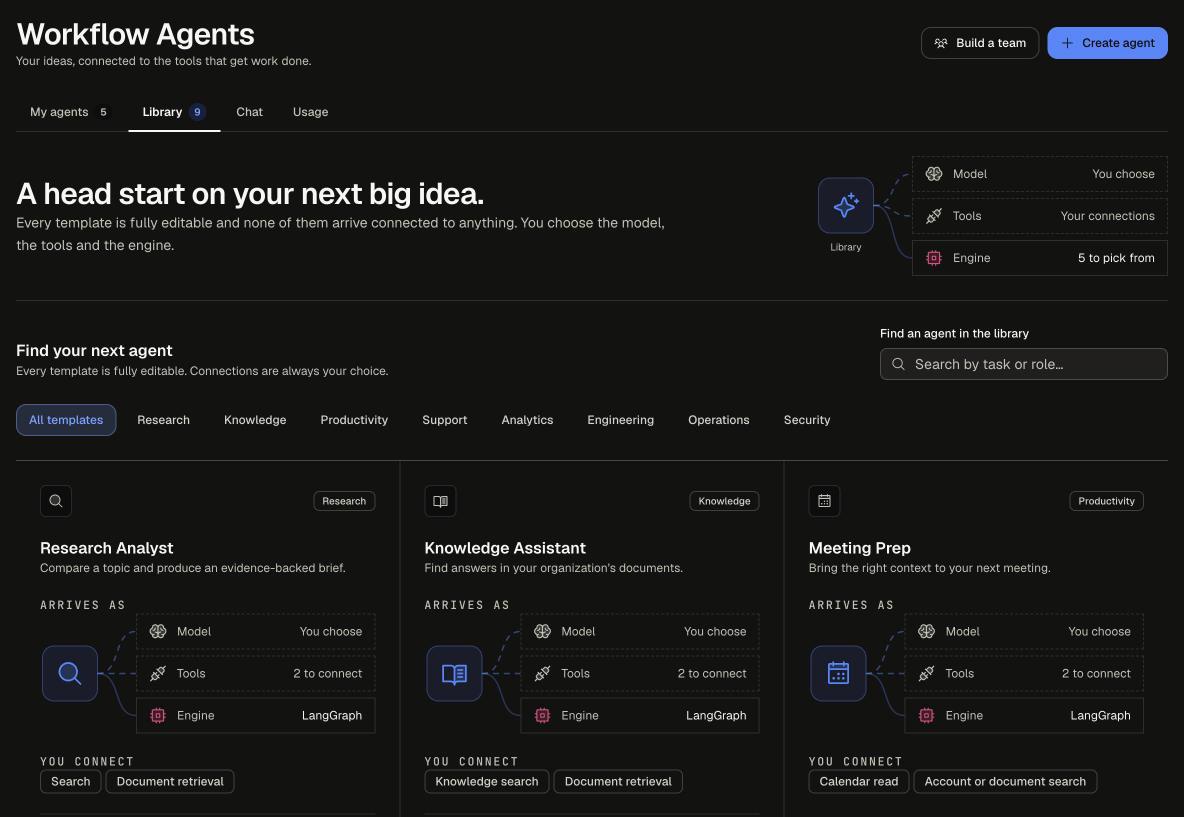Open the Meeting Prep template title
The height and width of the screenshot is (817, 1184).
coord(859,548)
